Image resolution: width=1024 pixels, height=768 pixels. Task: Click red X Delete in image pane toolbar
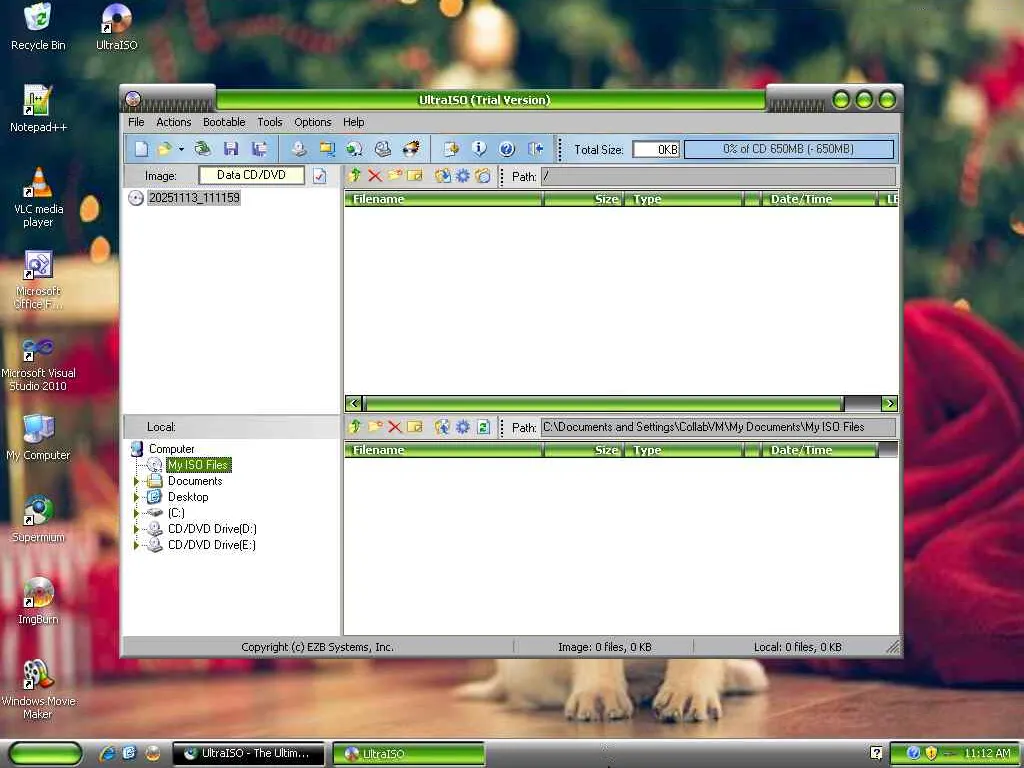[375, 176]
